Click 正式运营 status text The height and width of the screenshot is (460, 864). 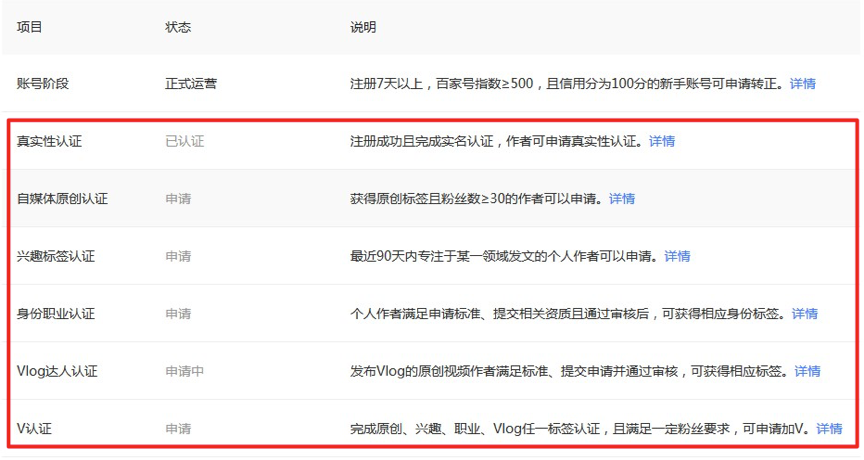(x=191, y=84)
